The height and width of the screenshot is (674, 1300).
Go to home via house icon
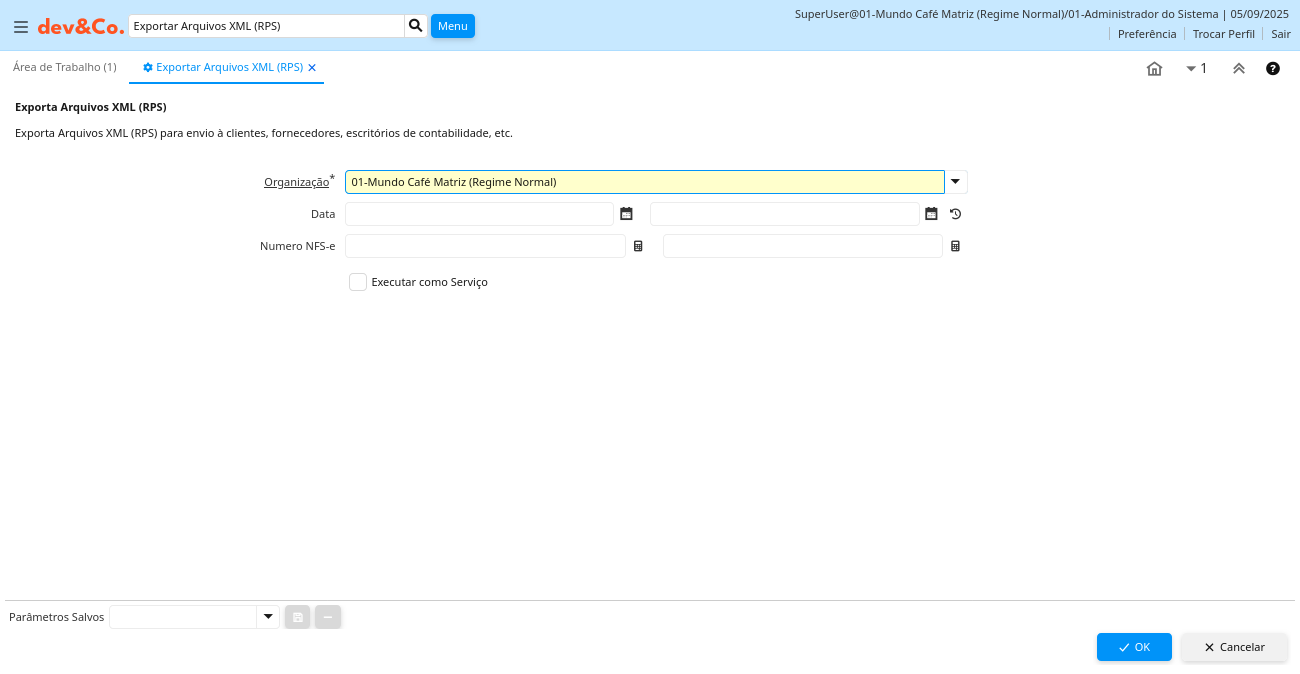point(1154,69)
